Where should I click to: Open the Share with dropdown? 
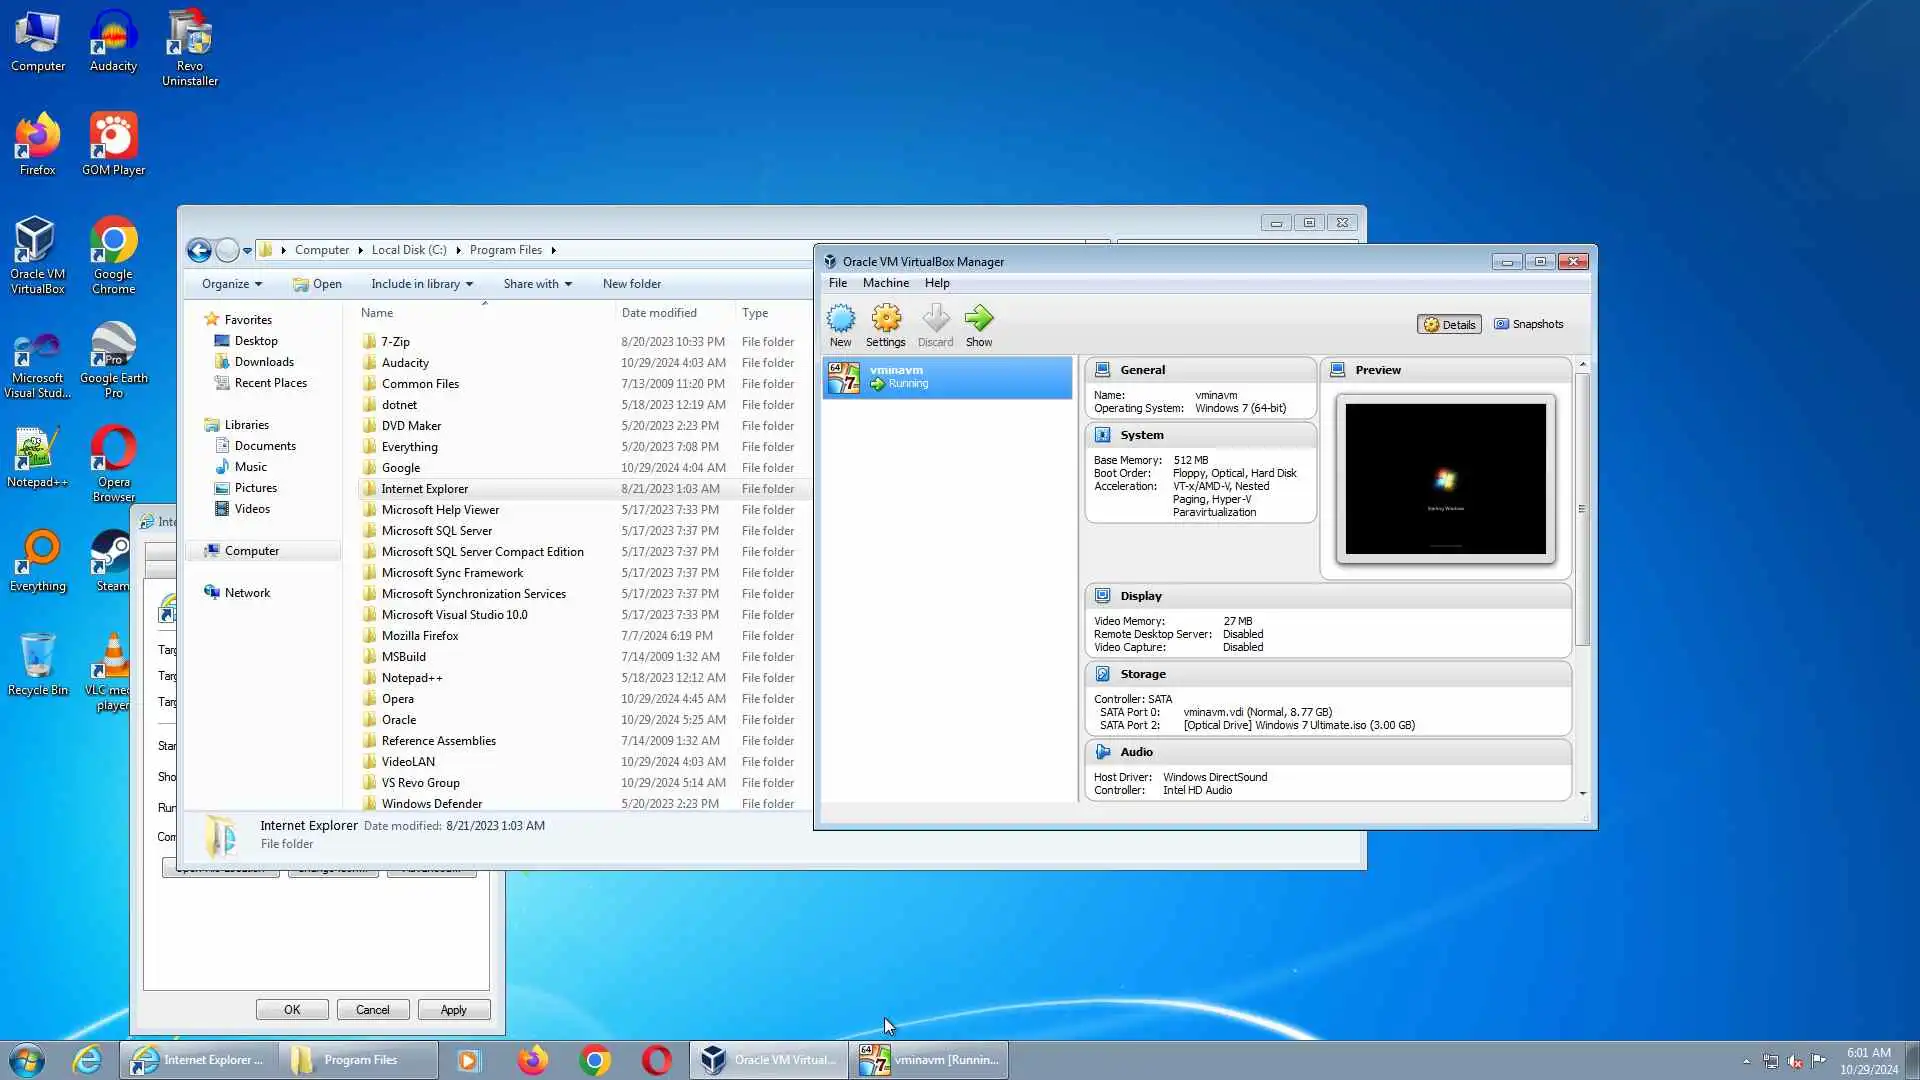point(537,284)
